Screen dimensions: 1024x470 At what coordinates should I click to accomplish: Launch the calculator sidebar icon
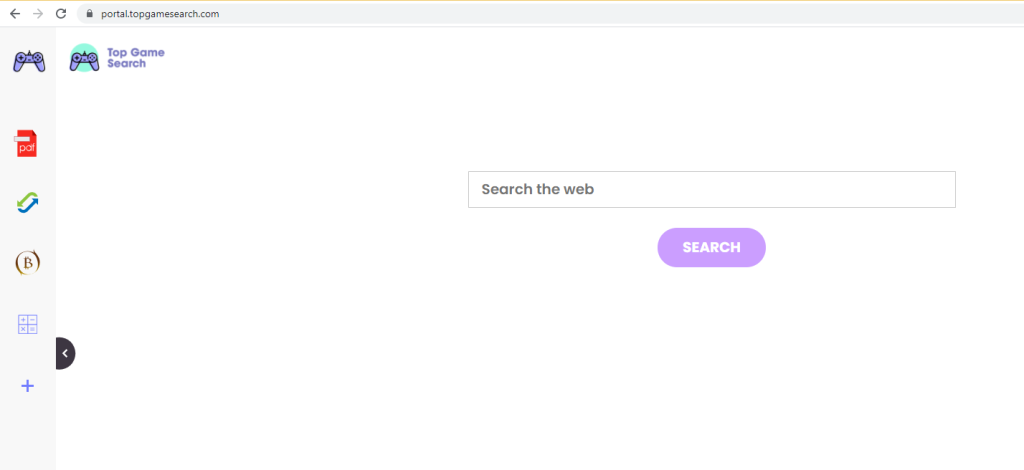(x=27, y=324)
